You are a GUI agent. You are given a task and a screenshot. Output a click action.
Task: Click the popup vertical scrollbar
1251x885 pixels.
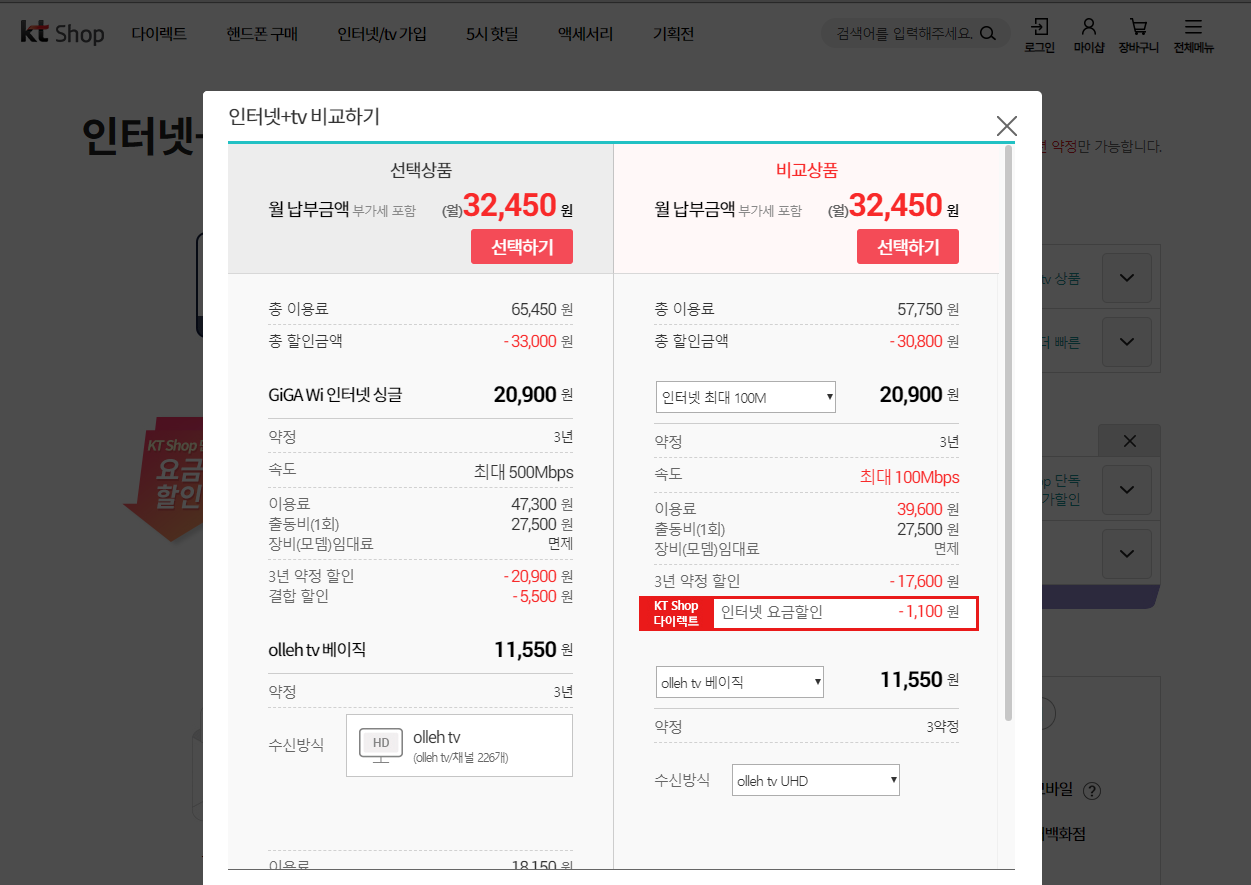tap(1008, 430)
